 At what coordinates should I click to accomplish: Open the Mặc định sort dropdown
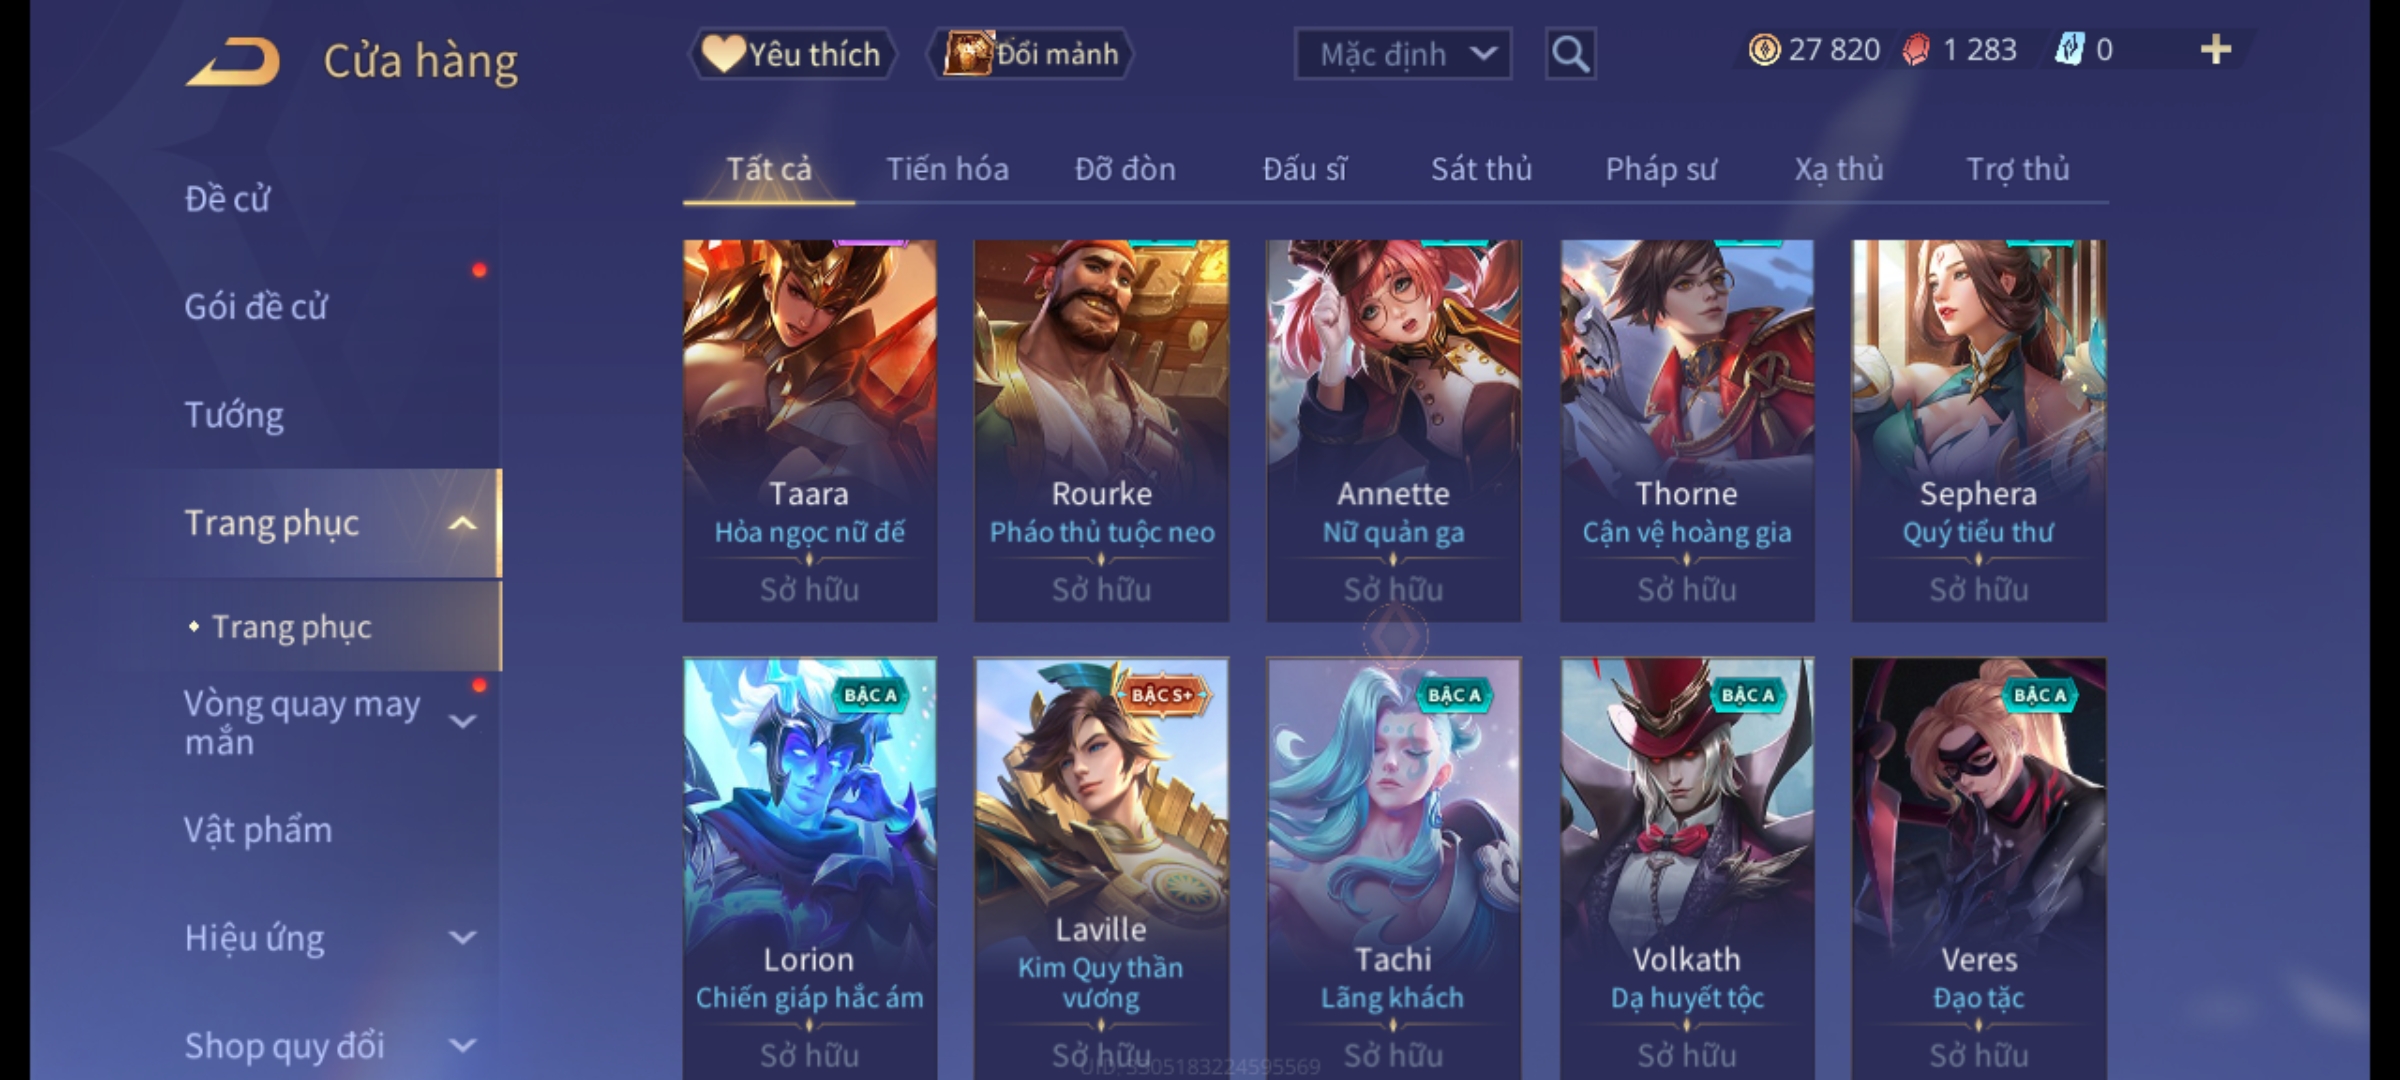pos(1403,54)
